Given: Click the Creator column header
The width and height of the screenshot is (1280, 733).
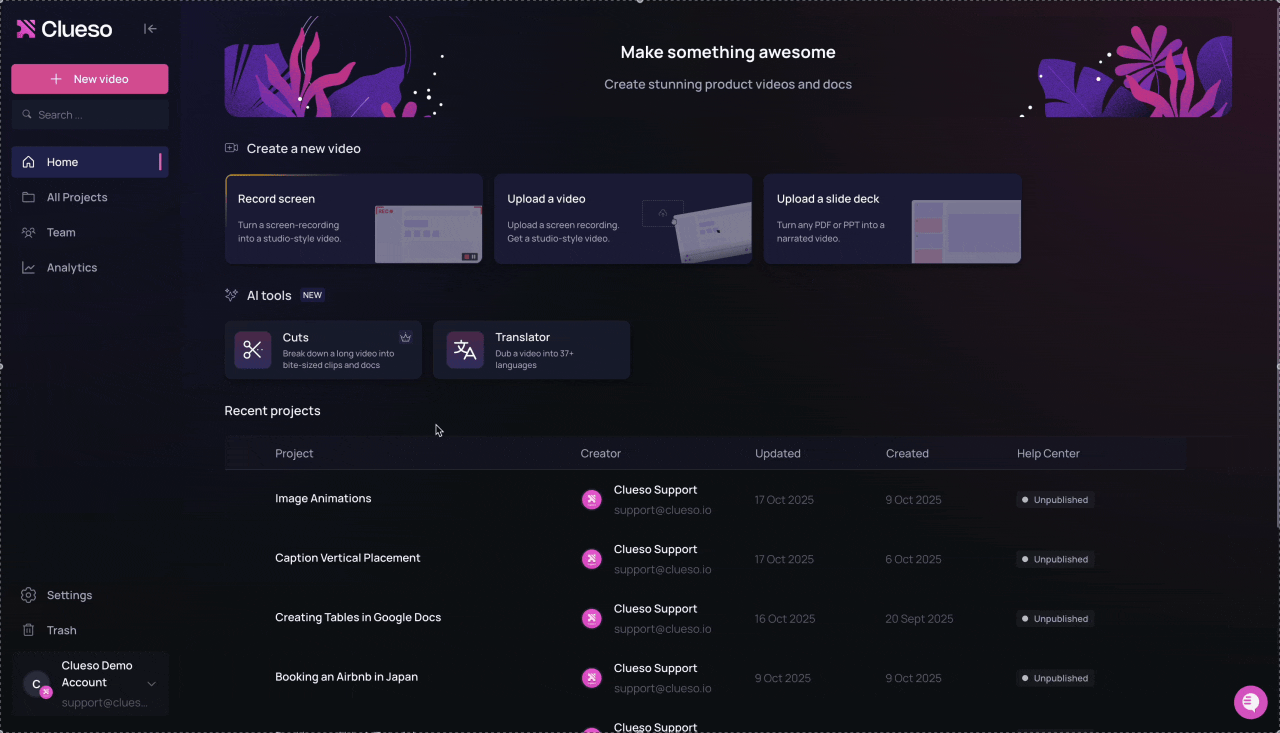Looking at the screenshot, I should tap(601, 454).
